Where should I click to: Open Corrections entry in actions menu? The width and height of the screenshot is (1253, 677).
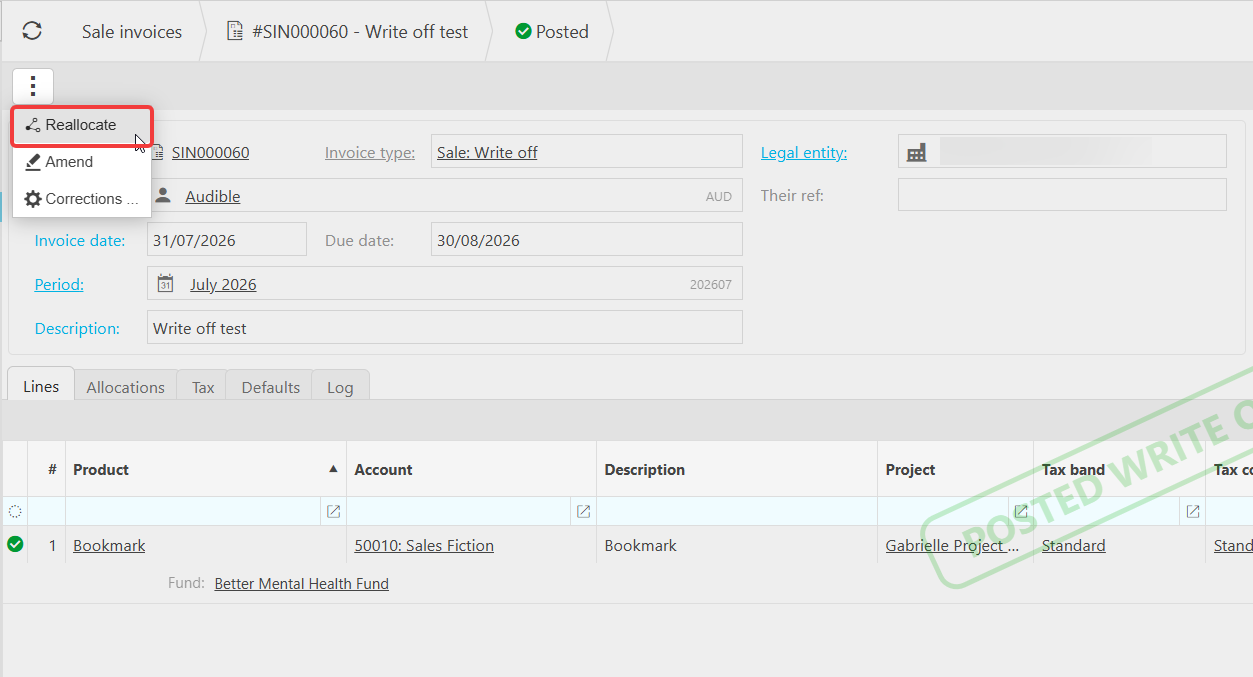coord(81,199)
